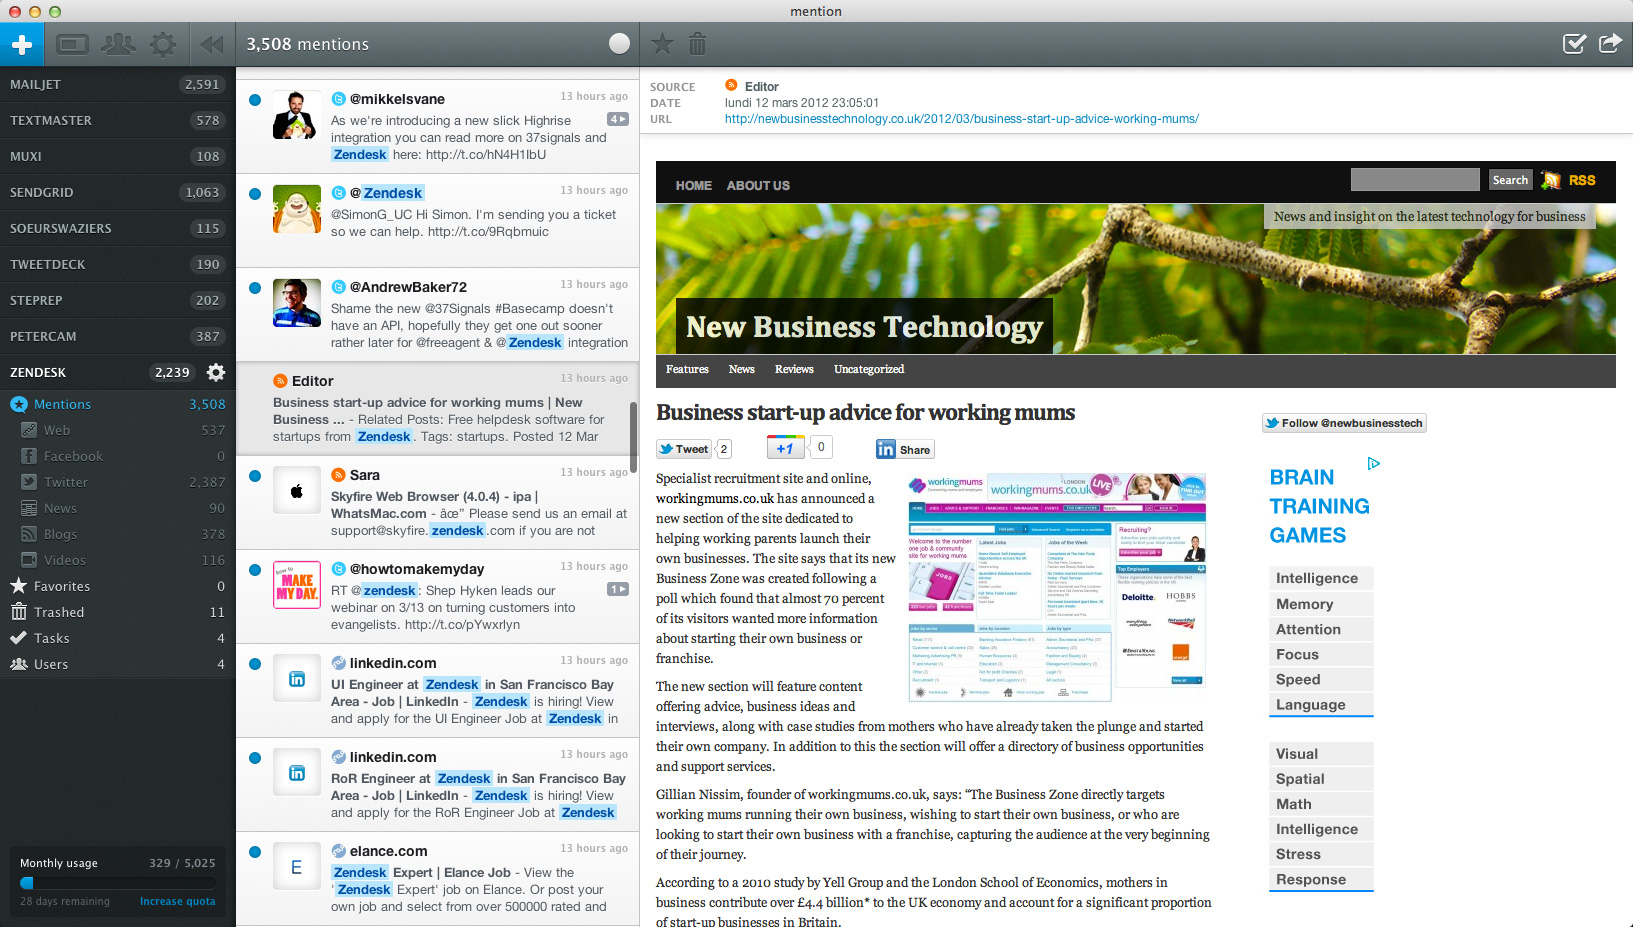The height and width of the screenshot is (927, 1633).
Task: Click the blue plus add alert button
Action: coord(22,44)
